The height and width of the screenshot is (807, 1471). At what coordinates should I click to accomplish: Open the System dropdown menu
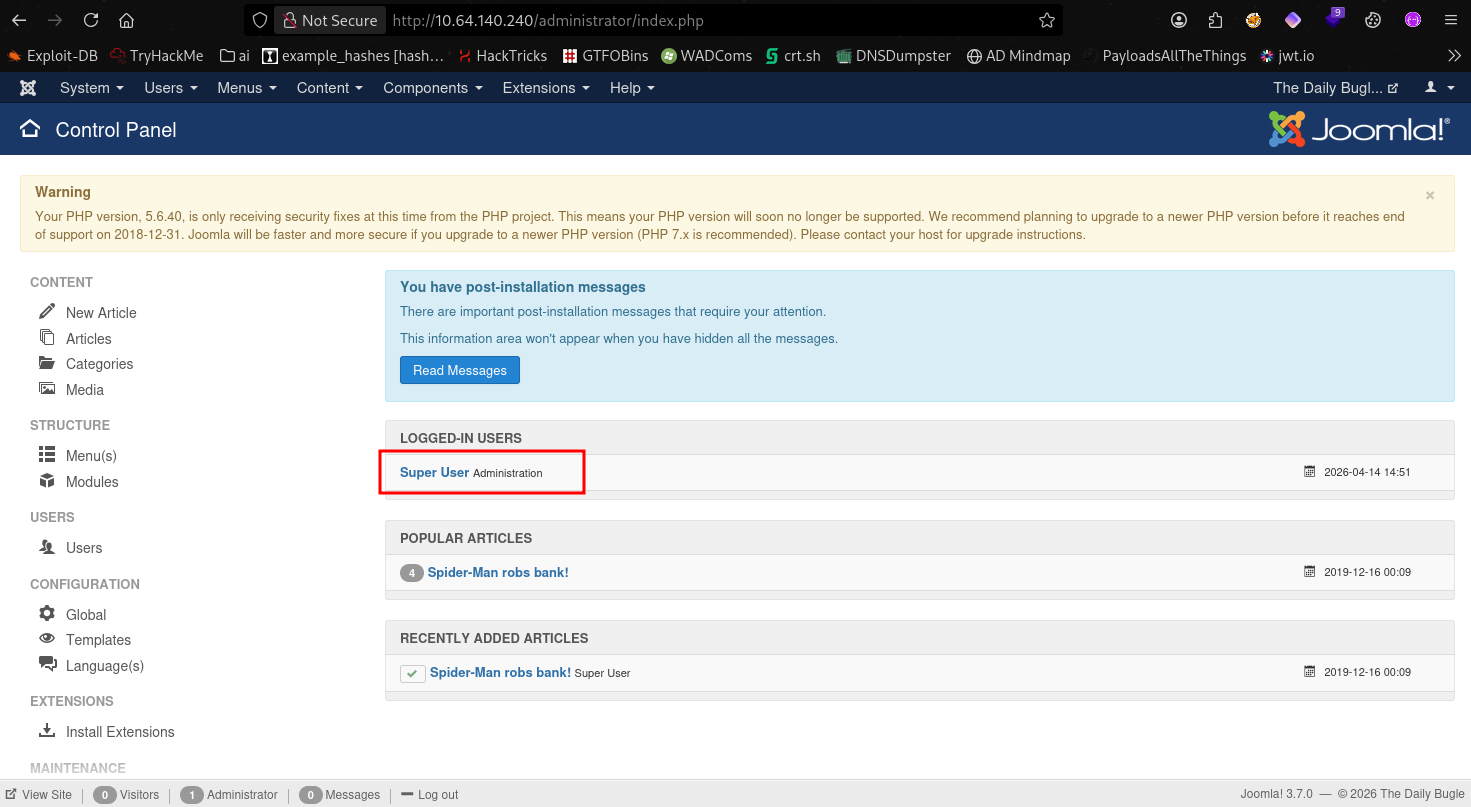click(92, 88)
